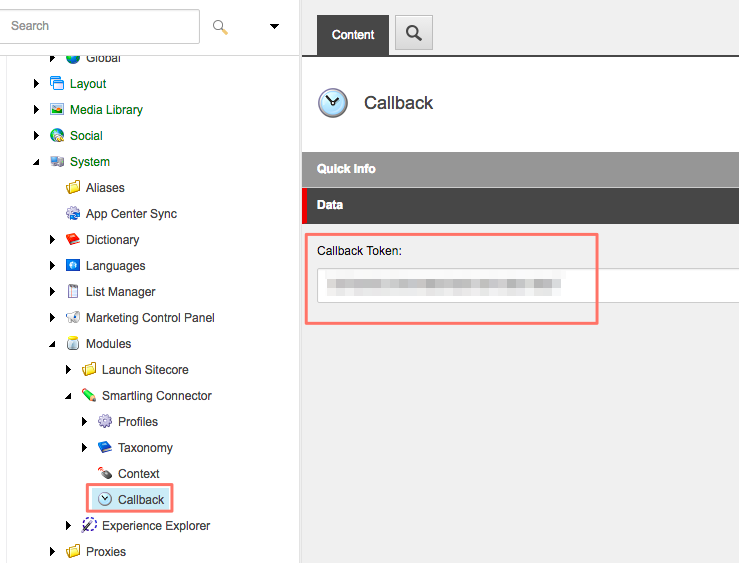Click the Media Library icon in tree

coord(57,110)
